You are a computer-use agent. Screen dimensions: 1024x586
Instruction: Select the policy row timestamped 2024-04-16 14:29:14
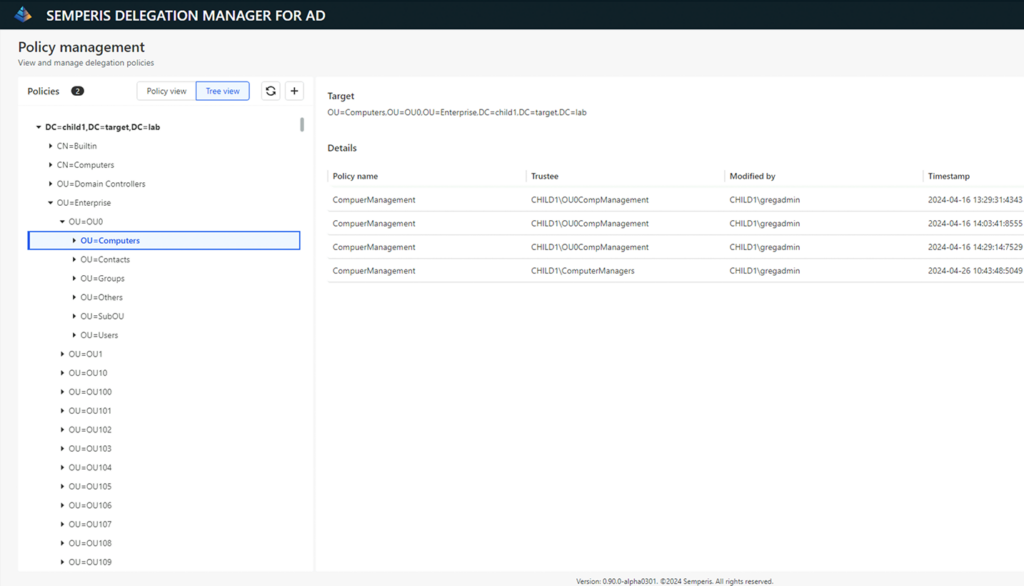[675, 247]
